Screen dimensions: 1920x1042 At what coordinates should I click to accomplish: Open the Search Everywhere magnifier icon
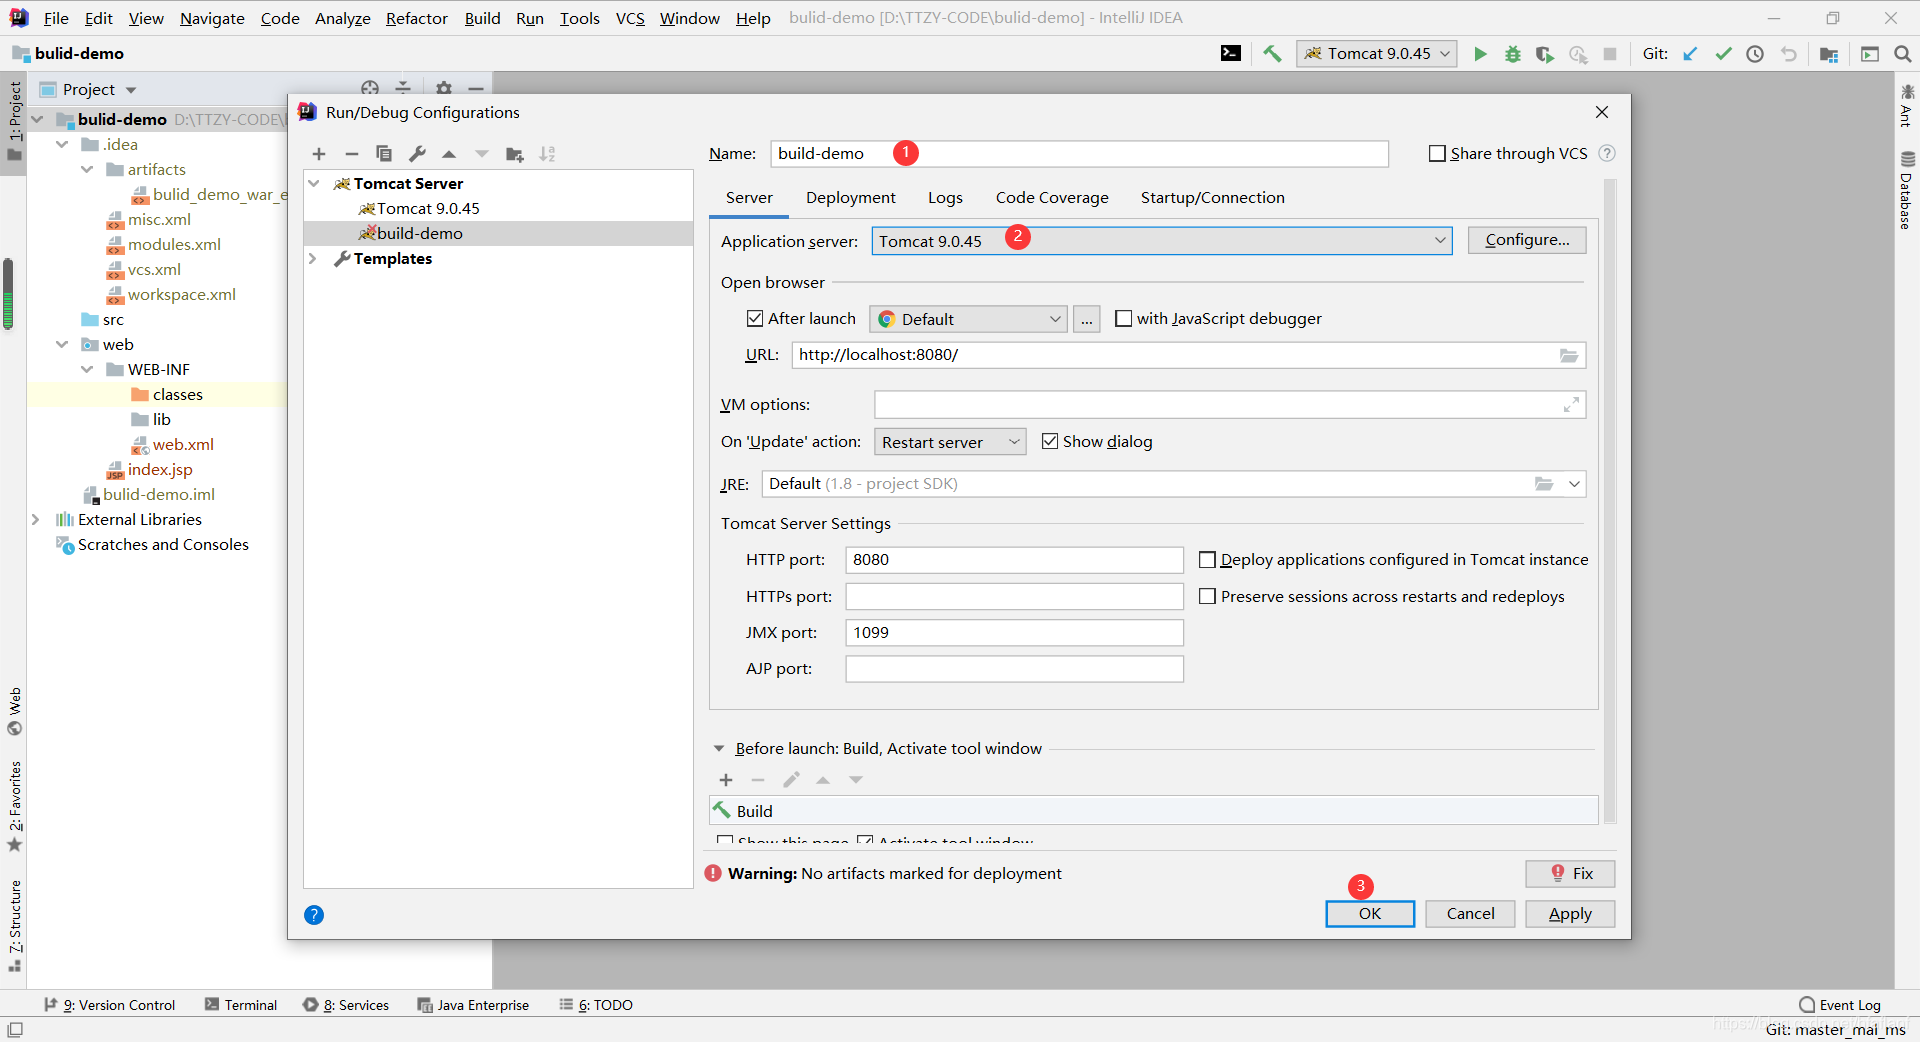coord(1903,53)
